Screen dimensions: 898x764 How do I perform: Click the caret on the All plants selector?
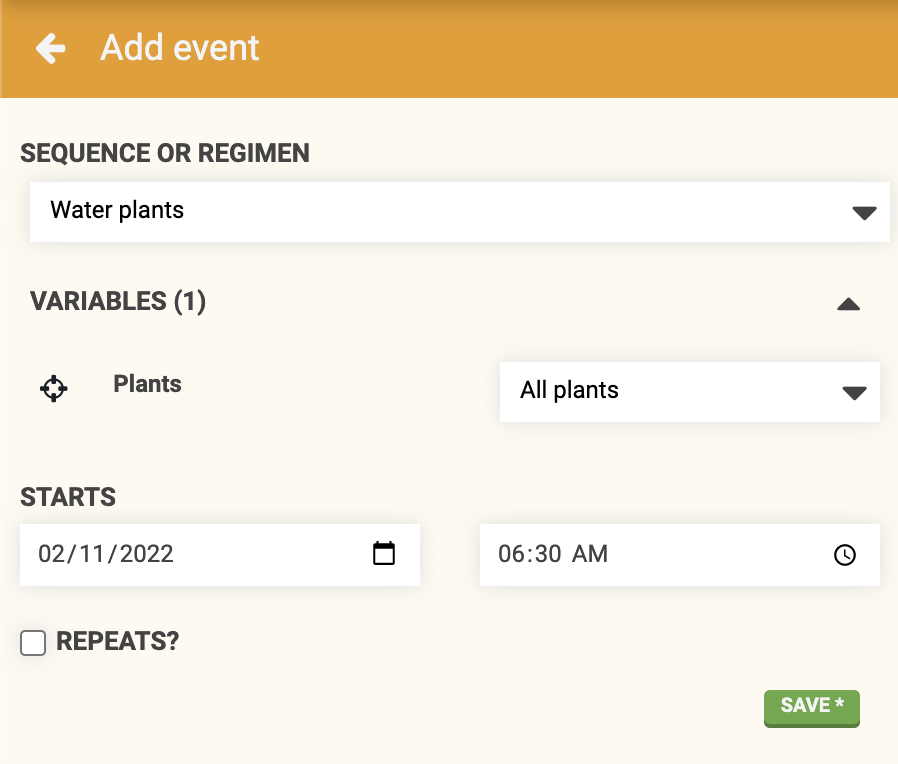[x=854, y=393]
